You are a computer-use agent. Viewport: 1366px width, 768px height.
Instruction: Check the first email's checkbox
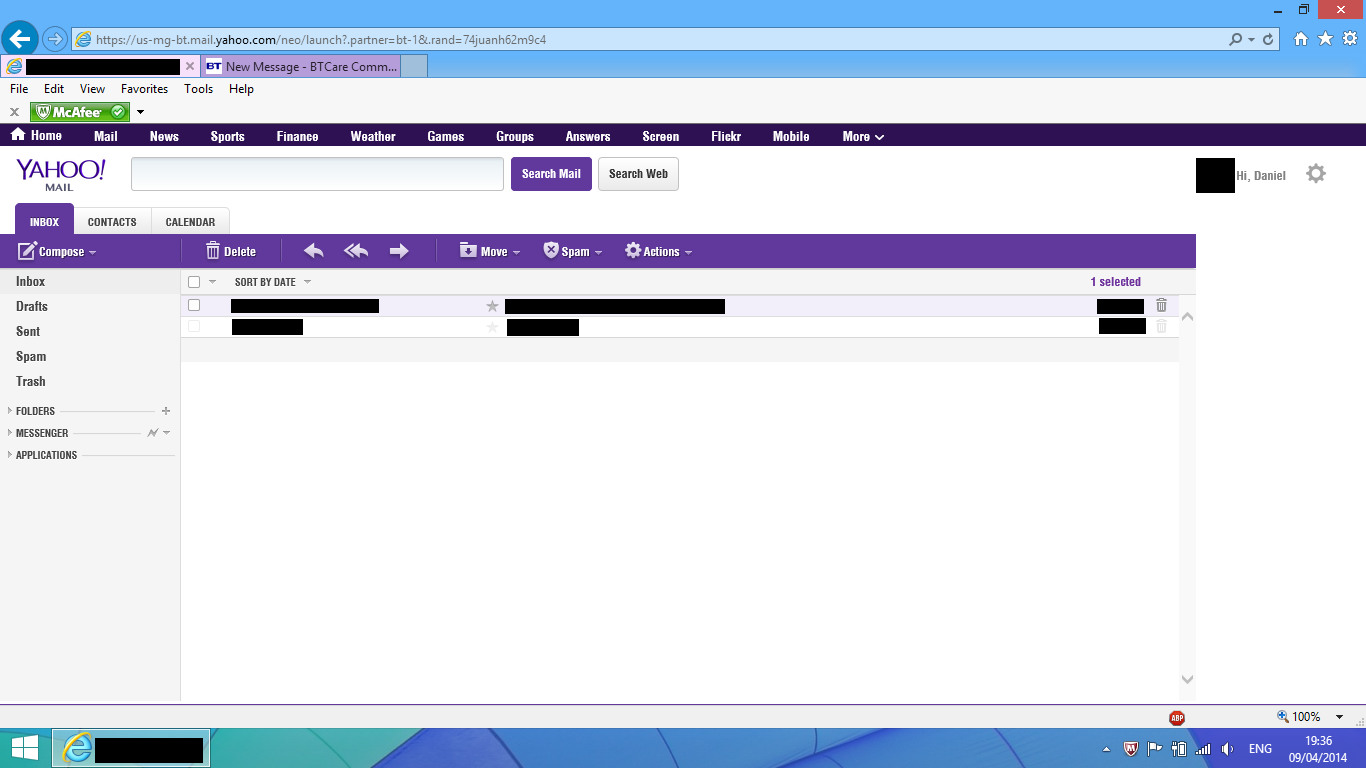(194, 305)
